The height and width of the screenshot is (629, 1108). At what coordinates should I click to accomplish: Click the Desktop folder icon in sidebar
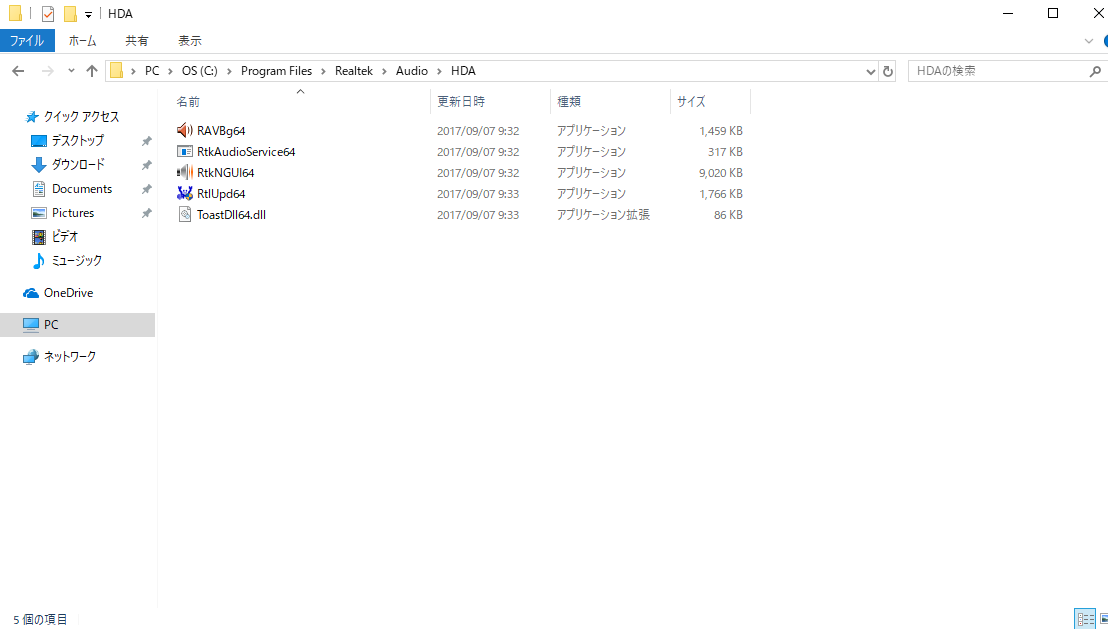(x=39, y=141)
